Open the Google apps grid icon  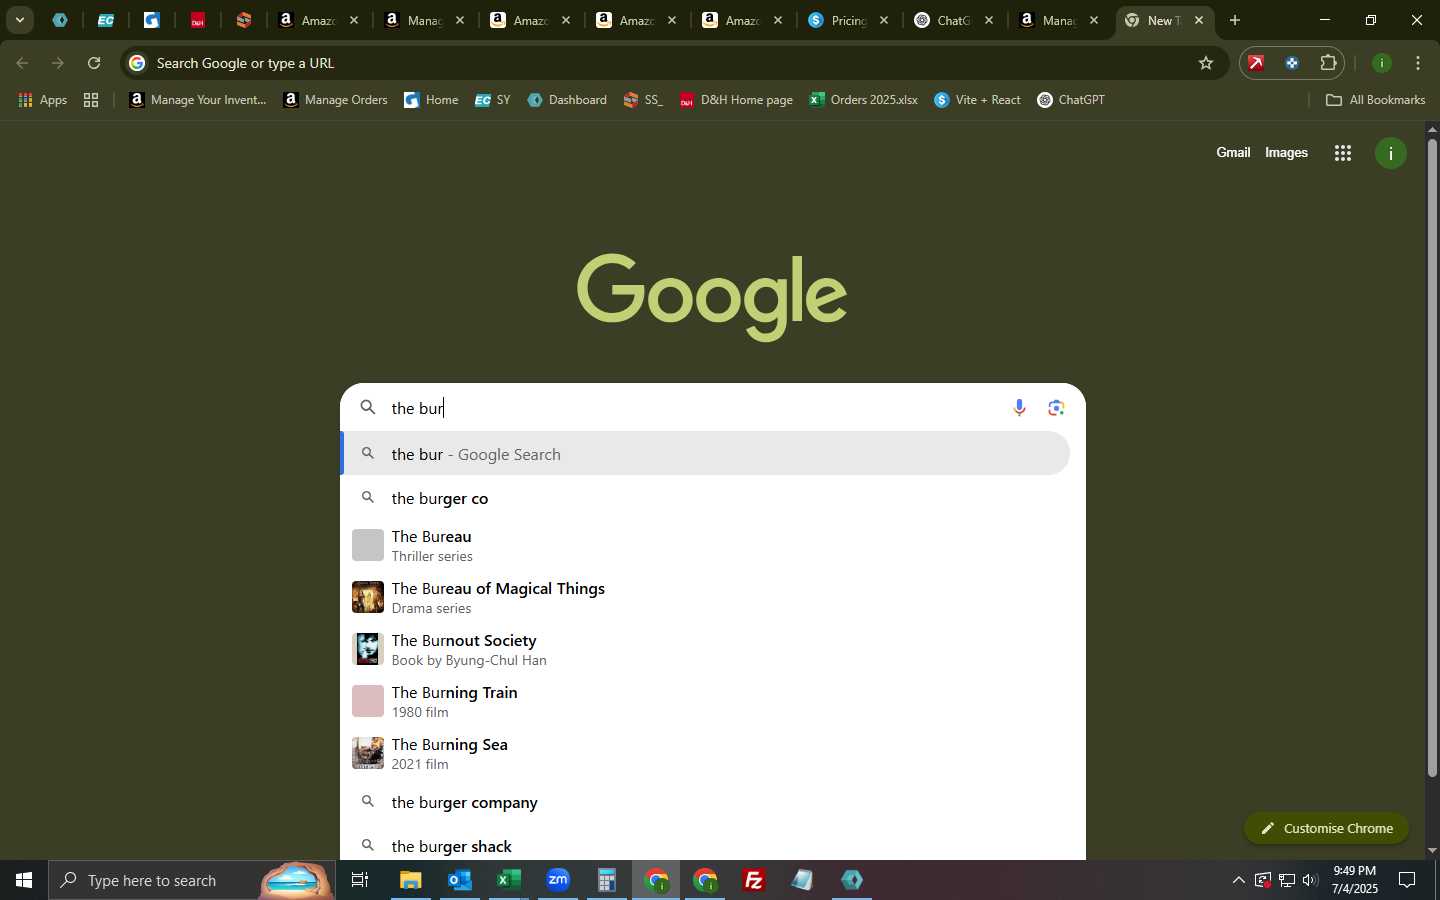pyautogui.click(x=1343, y=153)
